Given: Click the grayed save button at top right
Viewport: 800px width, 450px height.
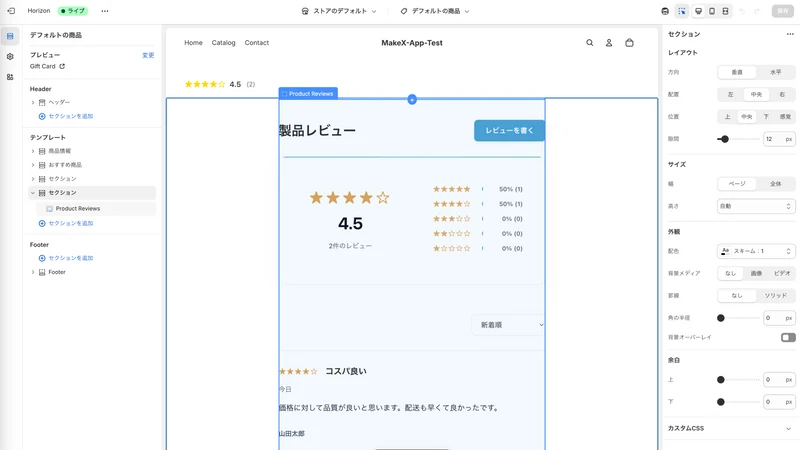Looking at the screenshot, I should click(x=783, y=11).
